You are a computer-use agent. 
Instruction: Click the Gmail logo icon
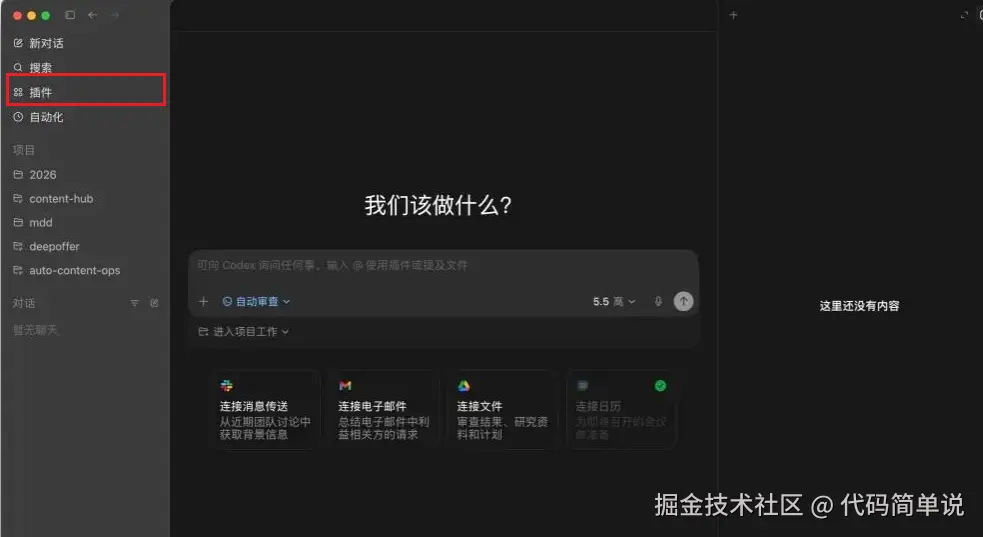click(x=345, y=385)
